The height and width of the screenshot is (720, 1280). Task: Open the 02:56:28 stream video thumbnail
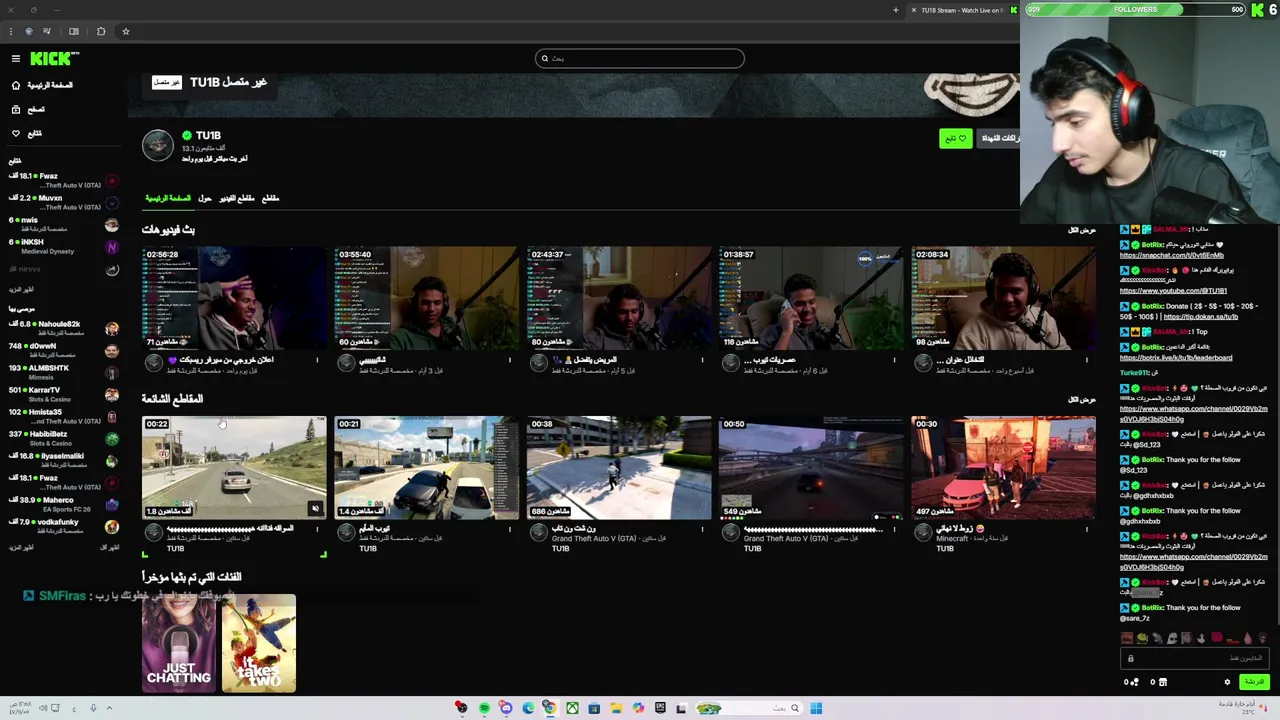[x=234, y=298]
